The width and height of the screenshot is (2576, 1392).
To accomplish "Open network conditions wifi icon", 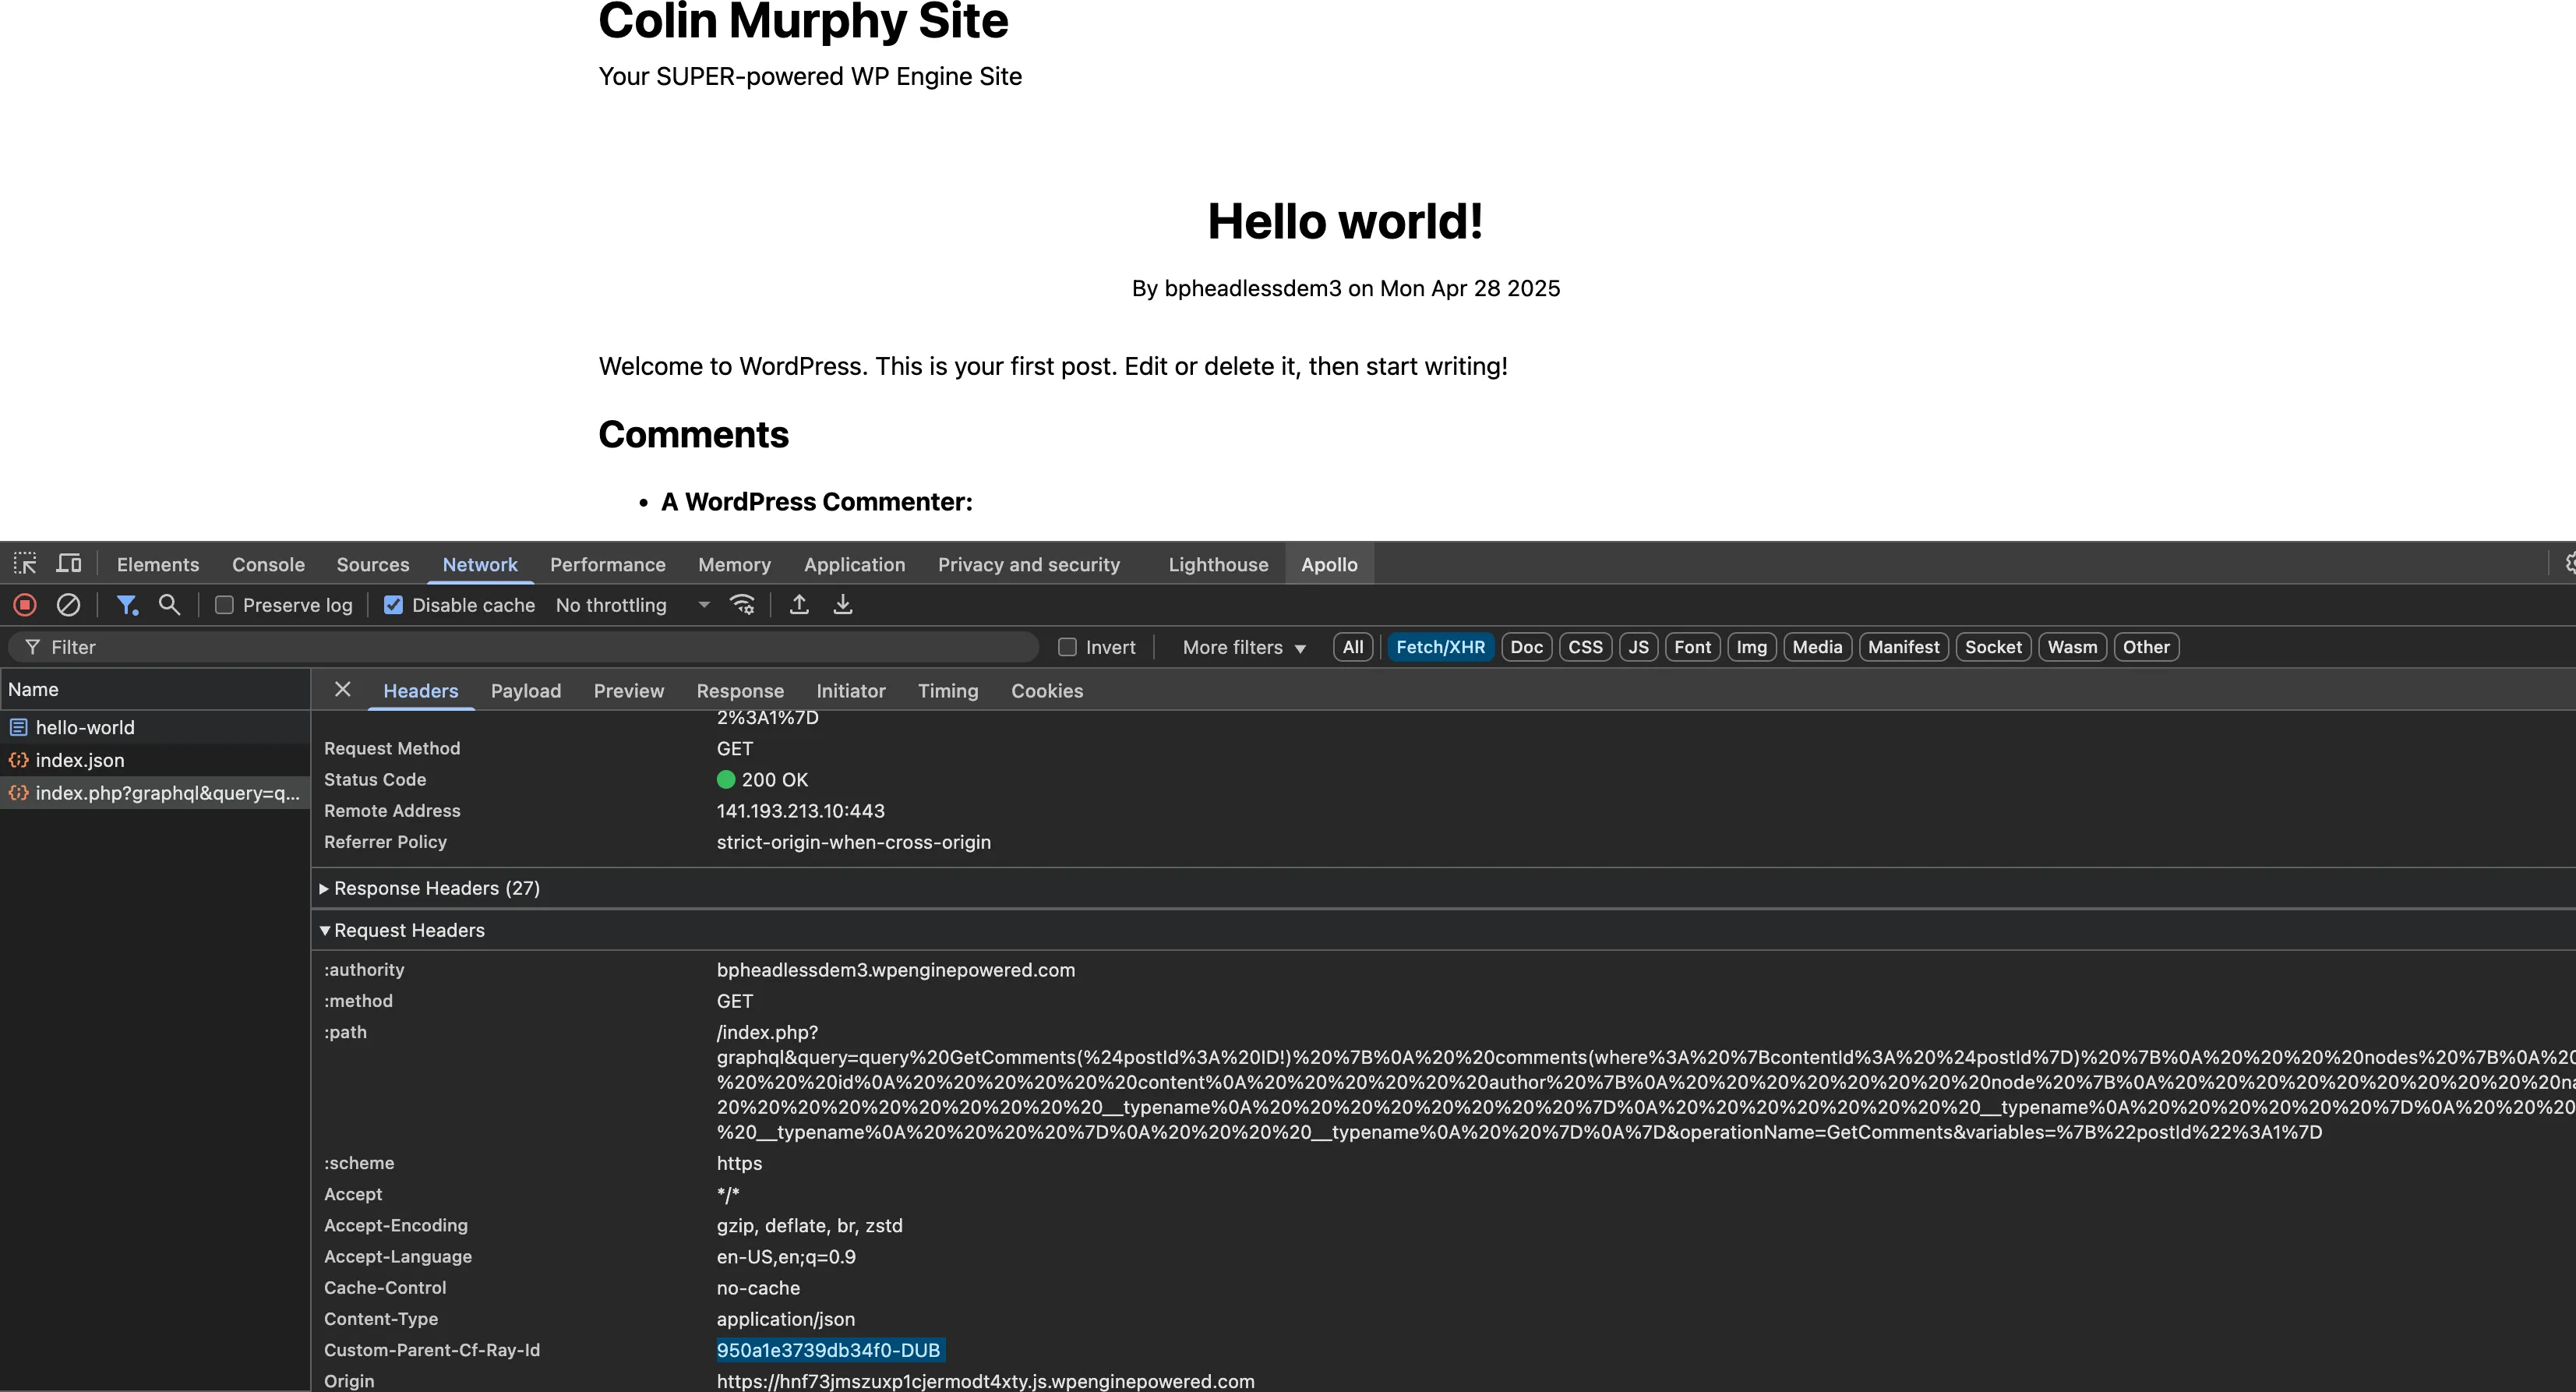I will pos(742,605).
